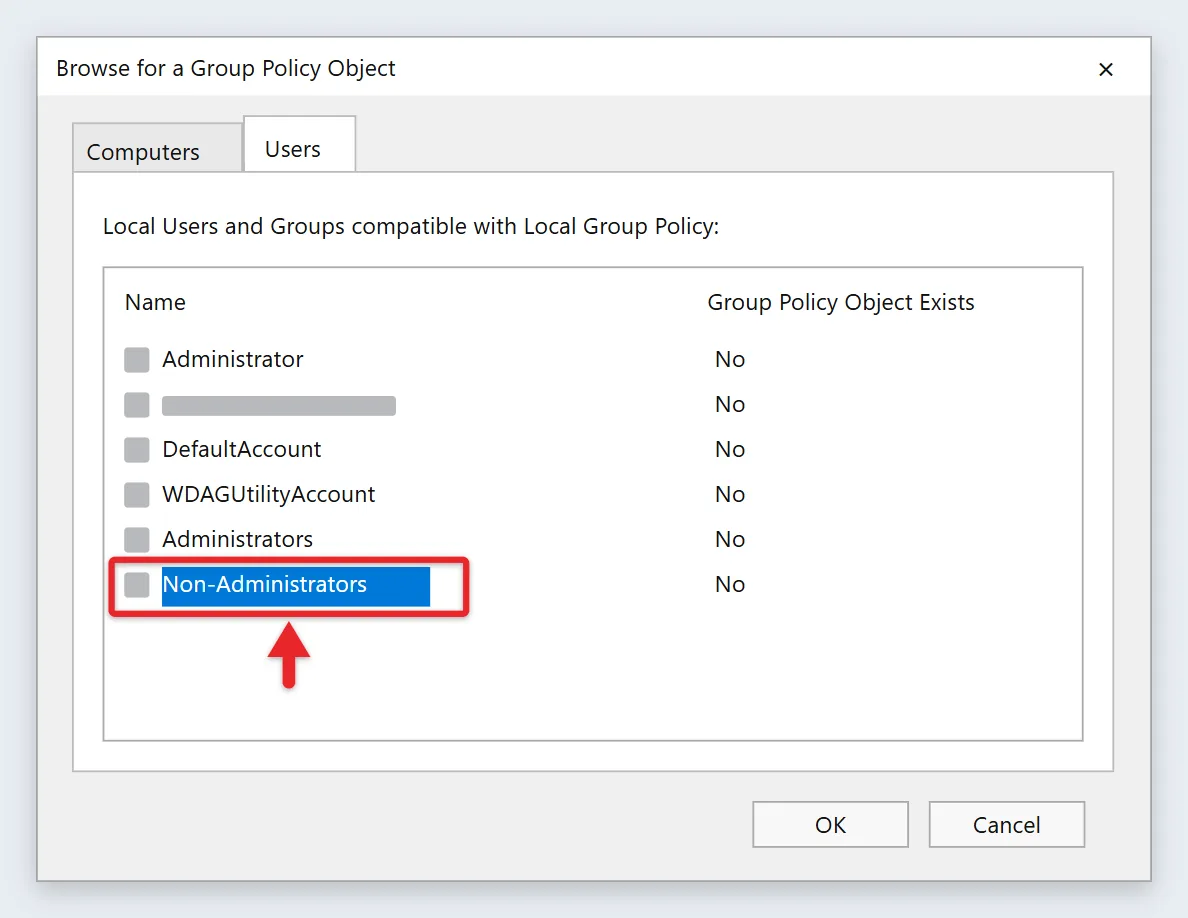Click the icon beside Non-Administrators
This screenshot has height=918, width=1188.
pos(137,585)
